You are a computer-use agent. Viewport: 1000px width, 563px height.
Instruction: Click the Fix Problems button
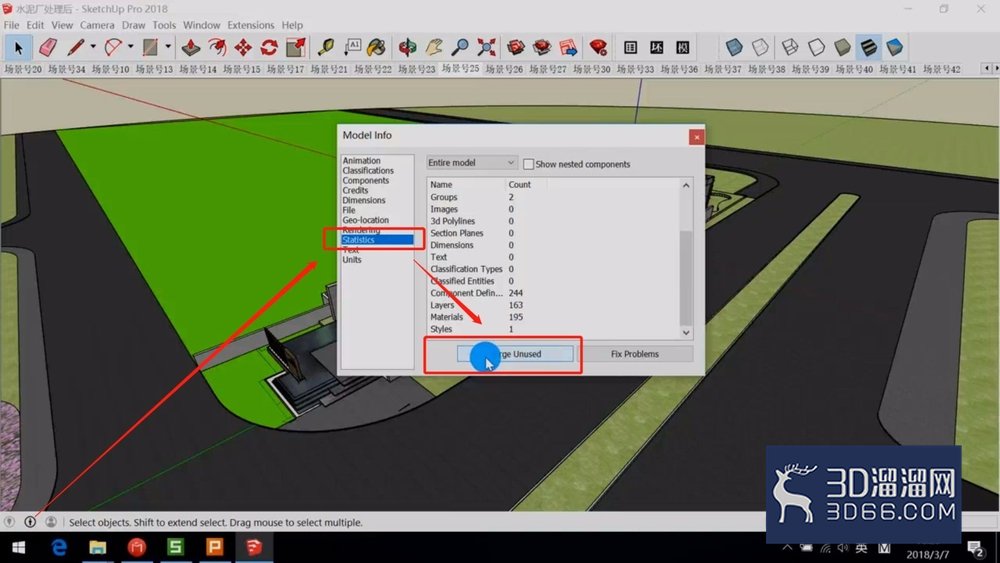pos(635,354)
